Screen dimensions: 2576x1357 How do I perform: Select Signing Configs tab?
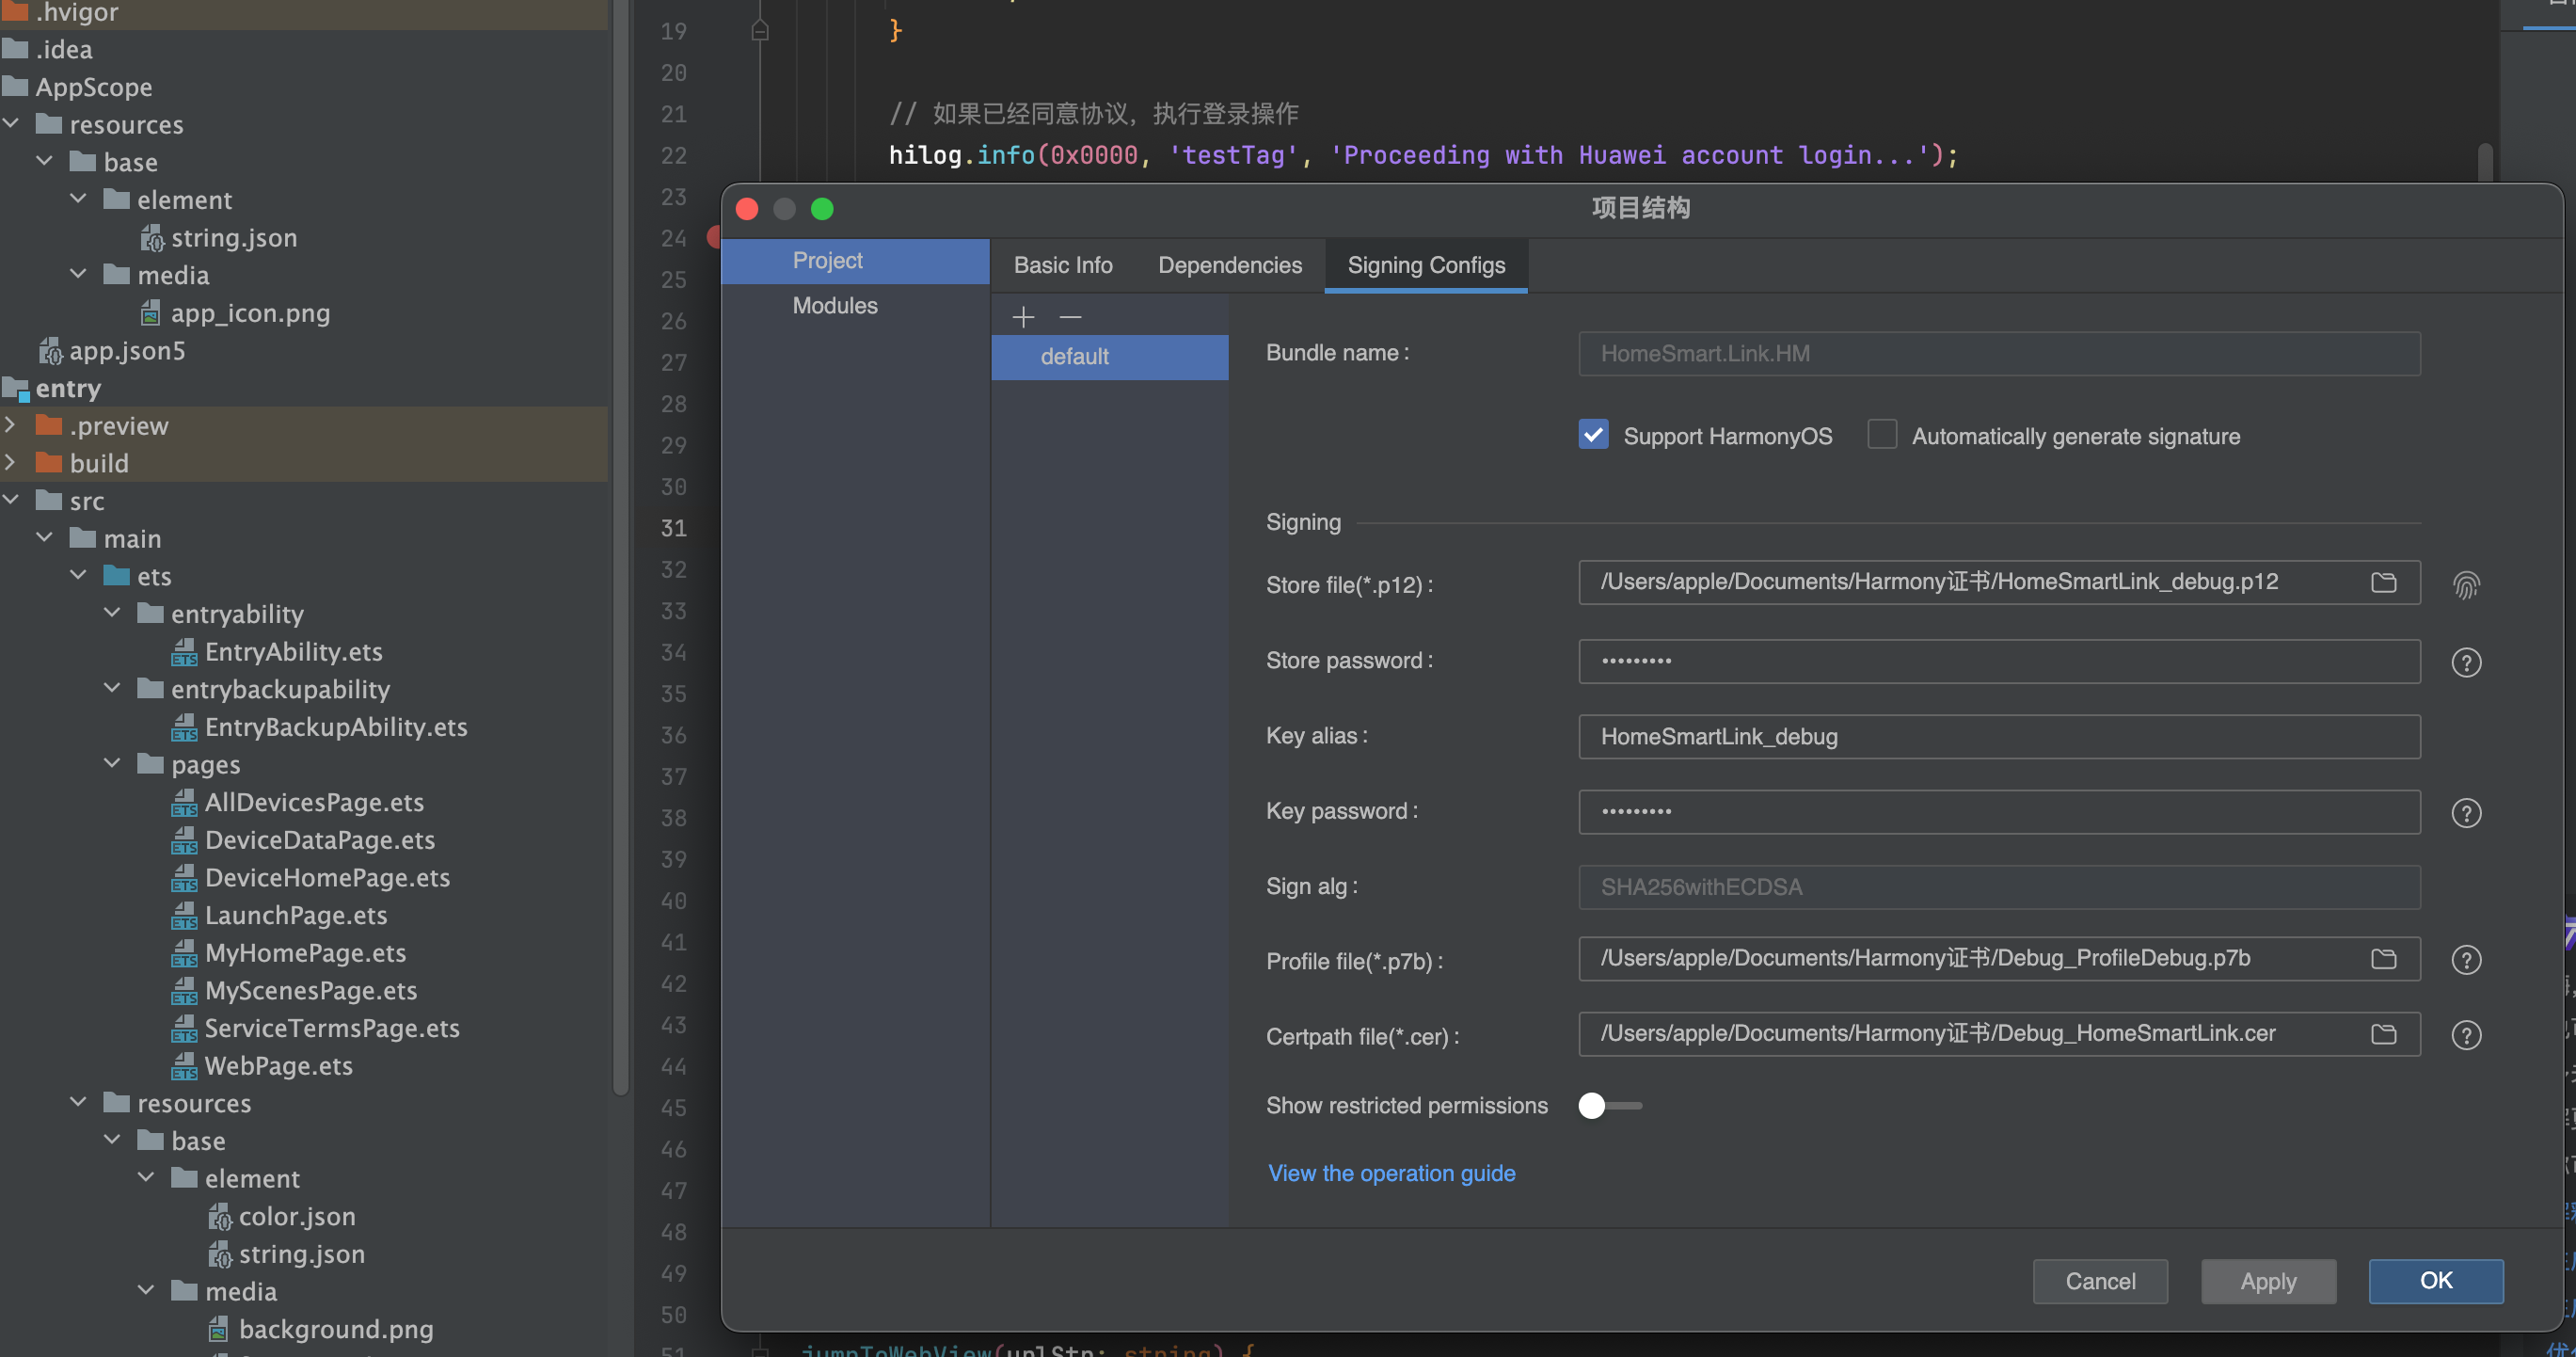(1426, 265)
